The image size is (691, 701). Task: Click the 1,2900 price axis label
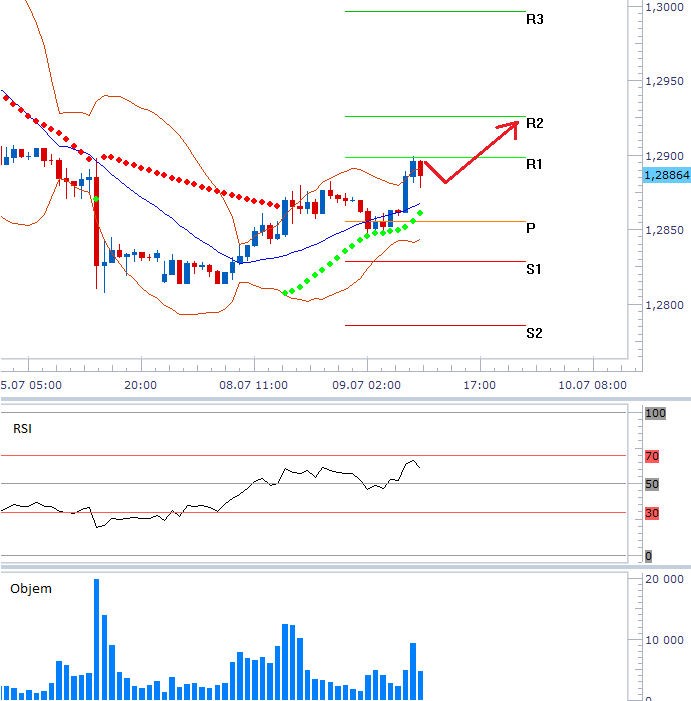click(664, 156)
